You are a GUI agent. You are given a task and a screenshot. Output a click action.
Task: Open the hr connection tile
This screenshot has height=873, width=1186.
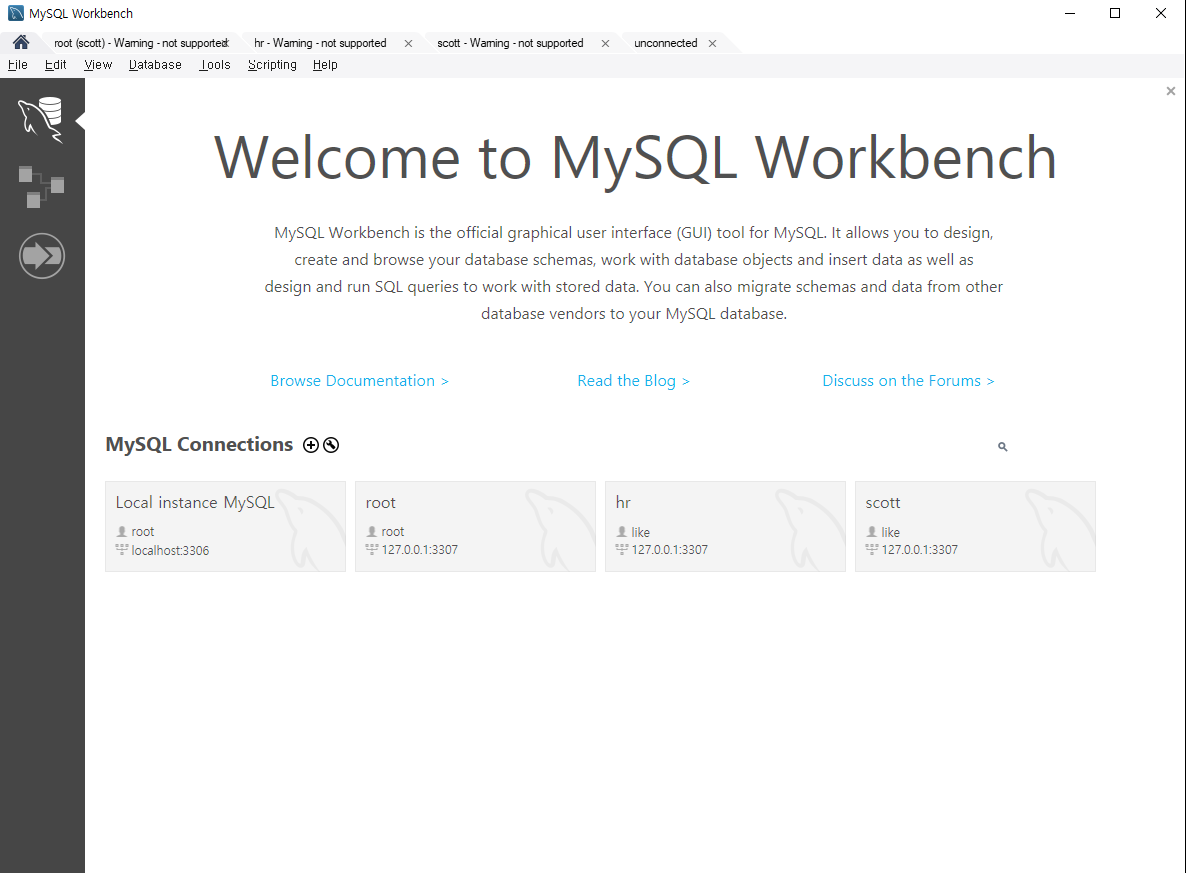[725, 527]
